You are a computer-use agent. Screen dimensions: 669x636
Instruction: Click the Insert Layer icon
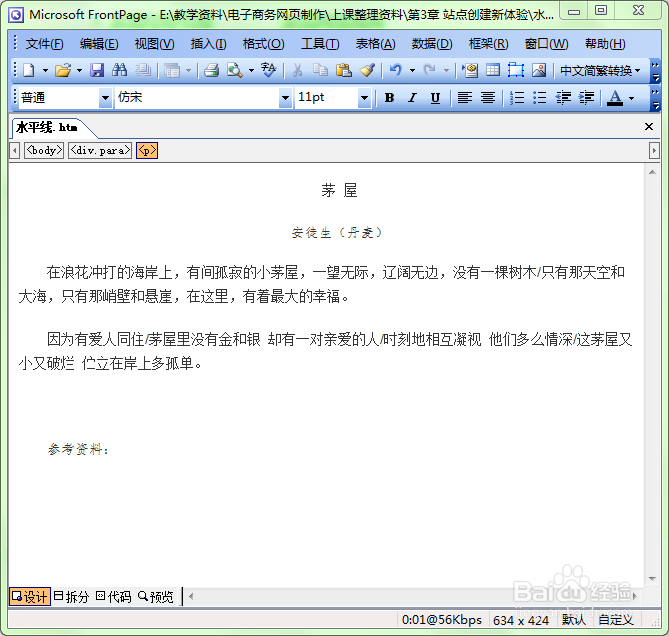[x=516, y=70]
